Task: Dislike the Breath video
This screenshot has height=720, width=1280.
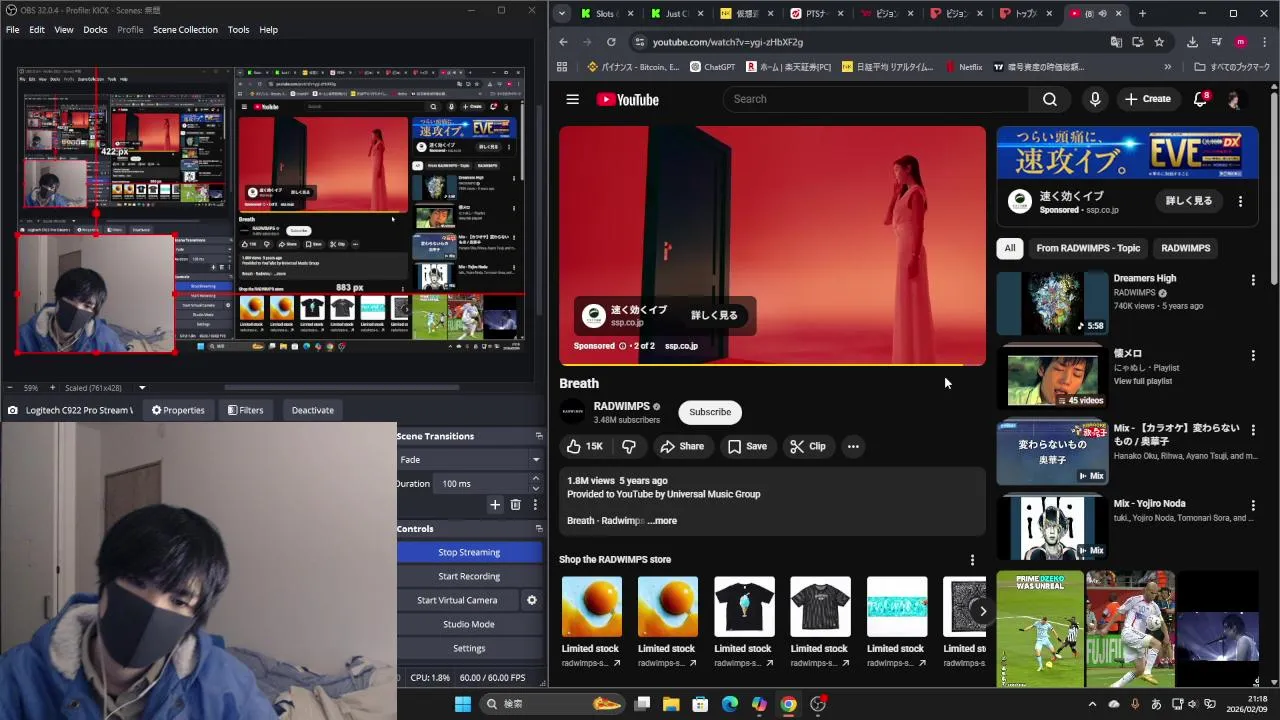Action: click(629, 446)
